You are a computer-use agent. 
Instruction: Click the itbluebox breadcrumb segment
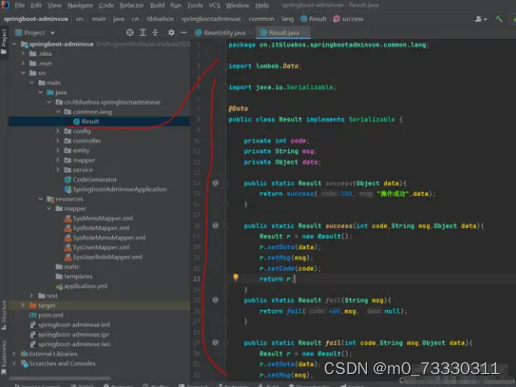tap(160, 19)
